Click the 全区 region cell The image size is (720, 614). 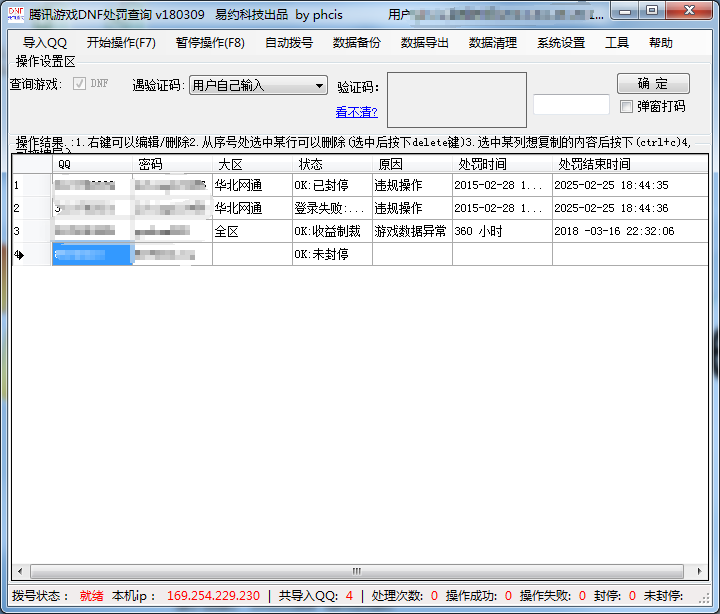tap(252, 231)
